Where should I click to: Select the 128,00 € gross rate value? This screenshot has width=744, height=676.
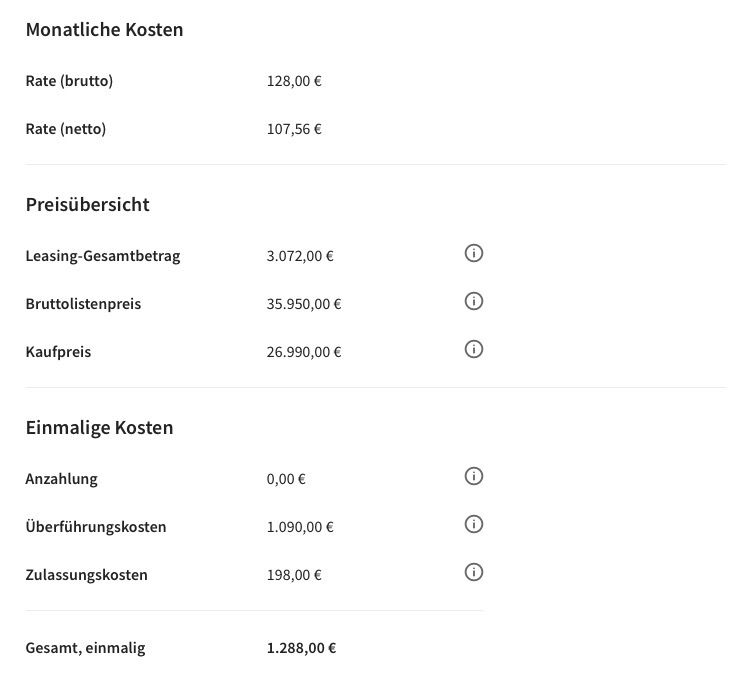pyautogui.click(x=294, y=81)
